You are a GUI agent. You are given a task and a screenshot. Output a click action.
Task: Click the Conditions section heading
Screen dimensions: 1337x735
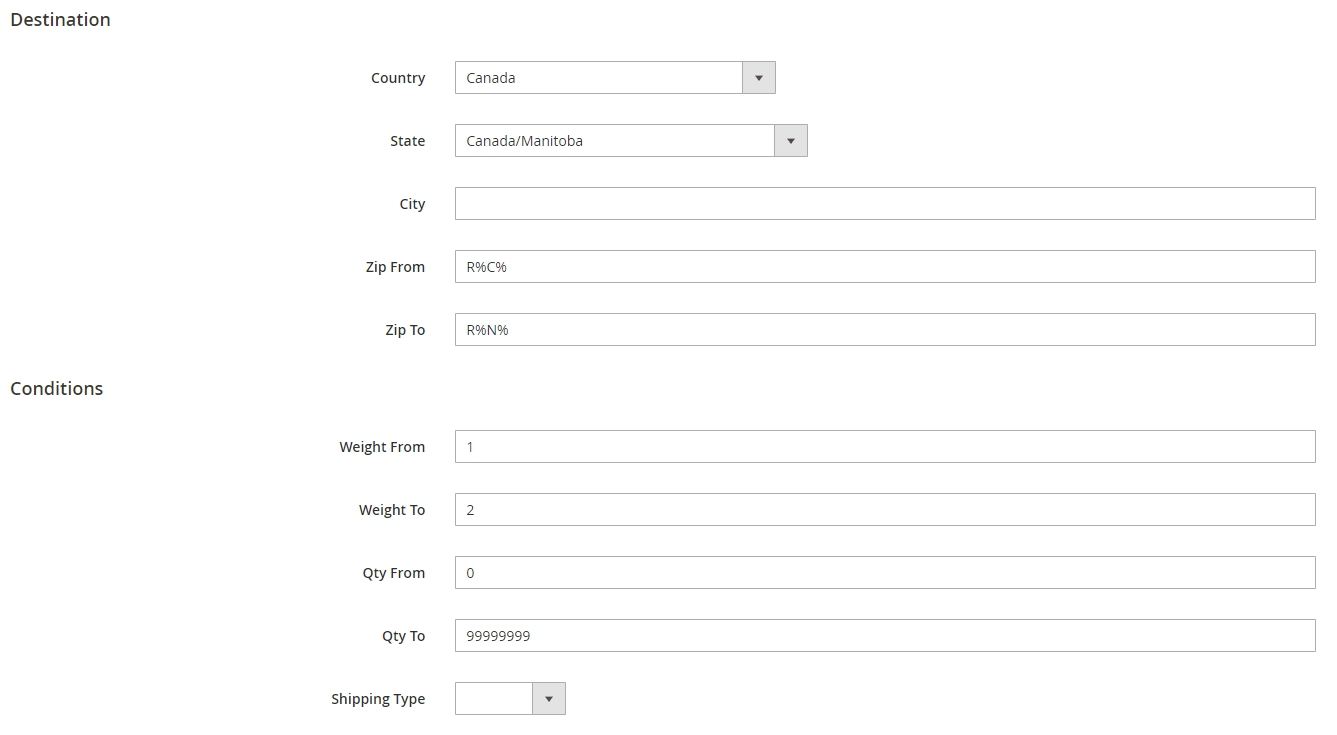pyautogui.click(x=57, y=389)
